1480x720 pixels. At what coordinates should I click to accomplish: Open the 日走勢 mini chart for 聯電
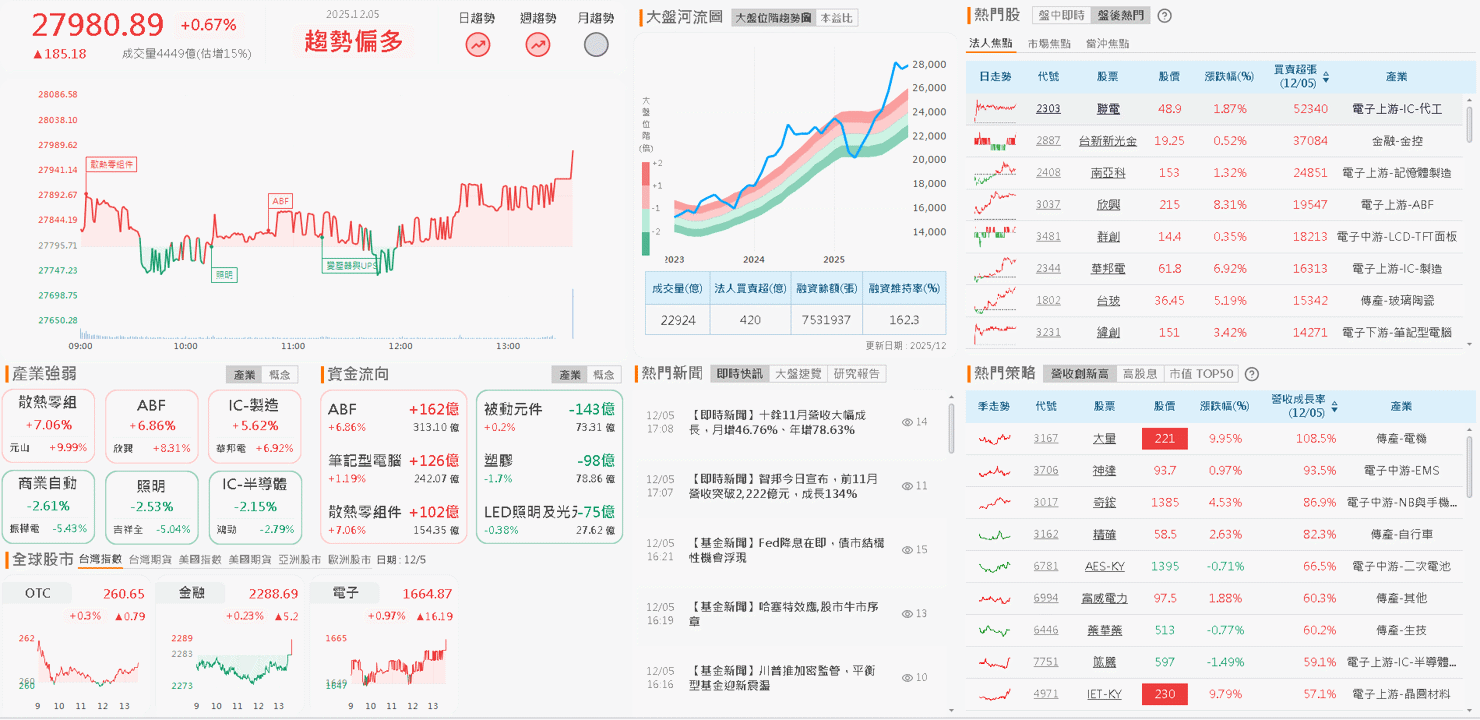tap(995, 108)
